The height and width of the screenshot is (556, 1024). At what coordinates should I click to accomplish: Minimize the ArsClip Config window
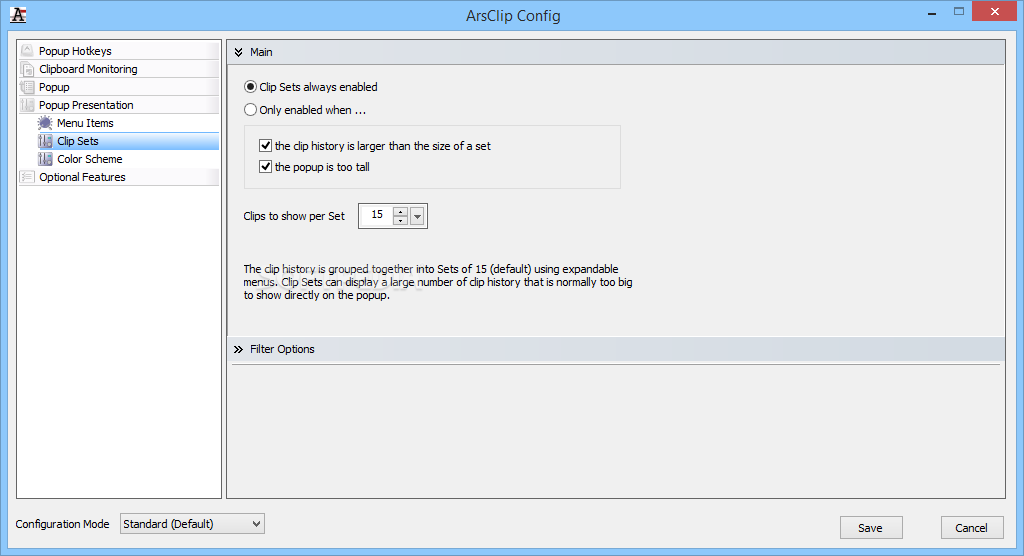click(x=932, y=12)
